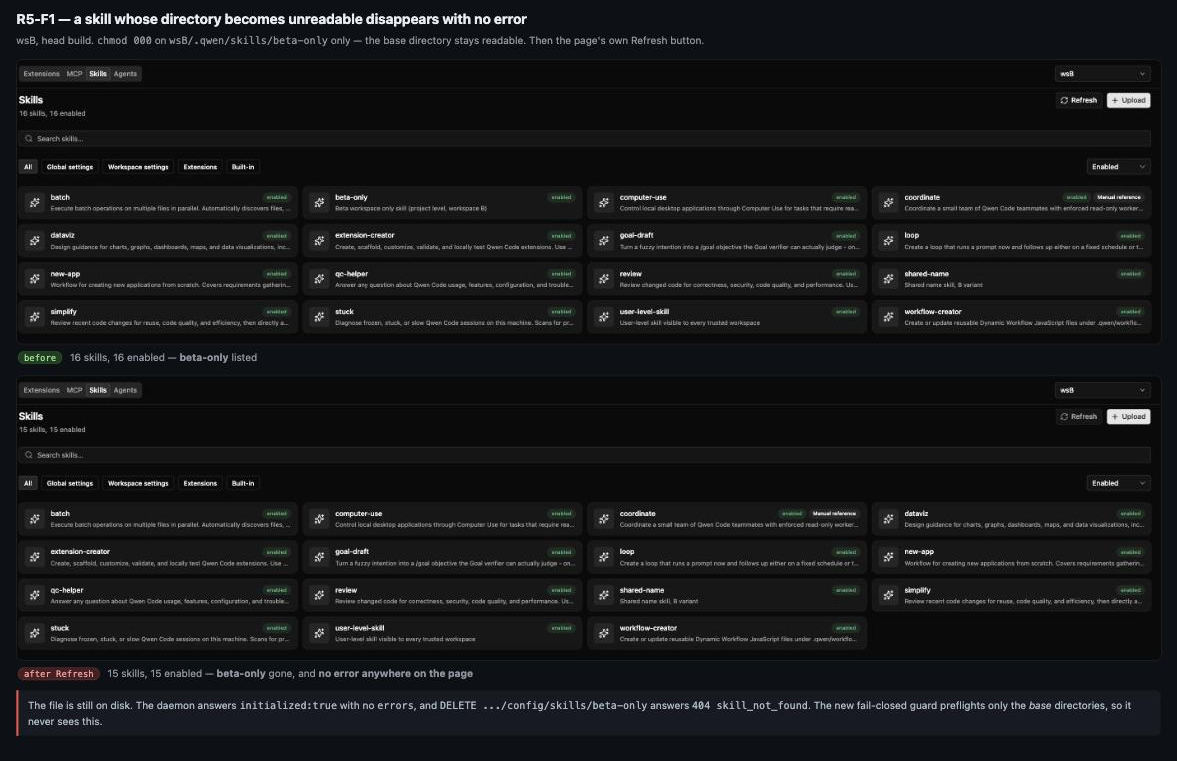Click the red 'after Refresh' label

(x=59, y=674)
